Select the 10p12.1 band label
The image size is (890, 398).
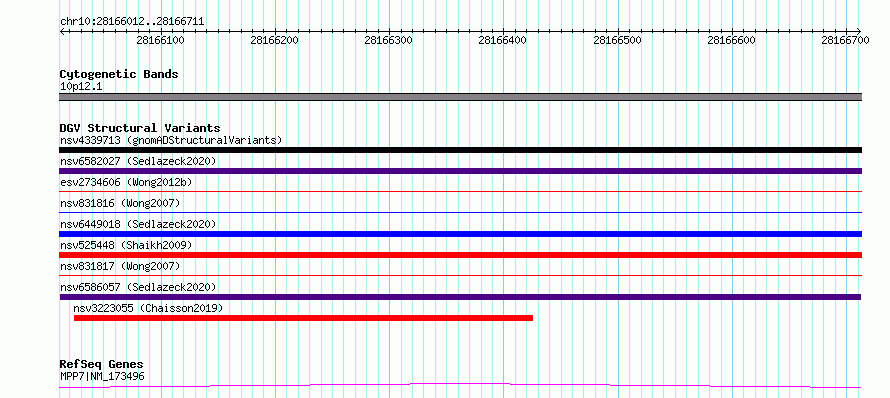coord(81,87)
